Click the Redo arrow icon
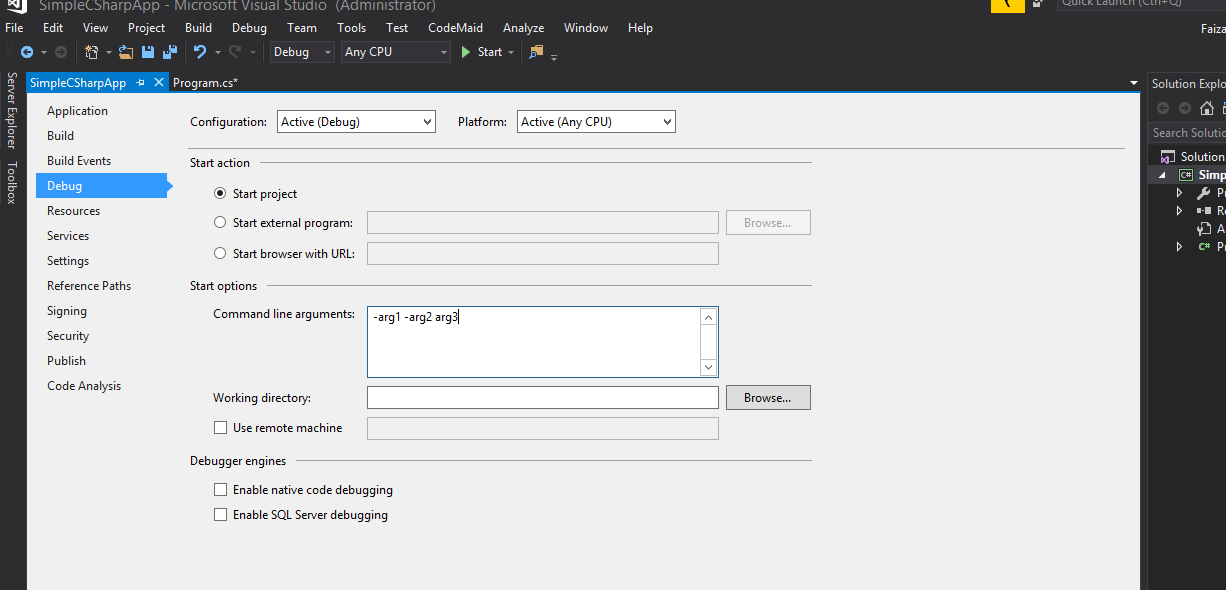Image resolution: width=1226 pixels, height=590 pixels. tap(235, 52)
